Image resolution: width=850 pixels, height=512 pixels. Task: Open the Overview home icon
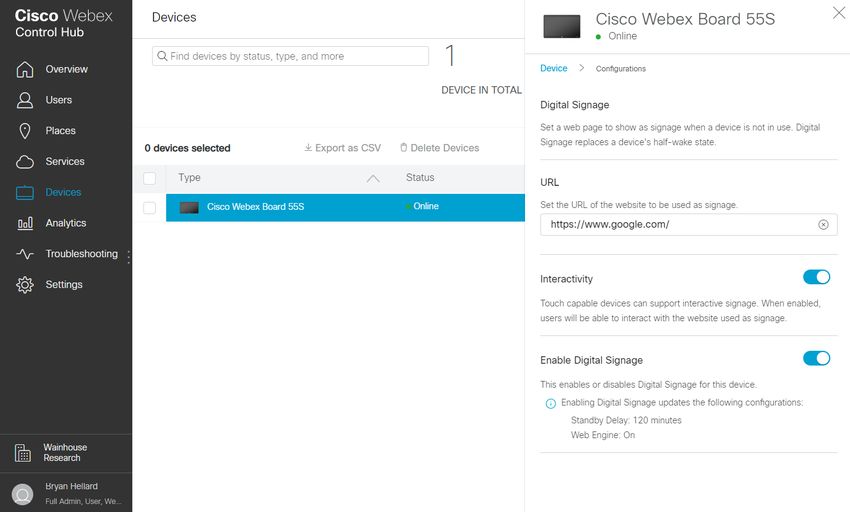(x=25, y=69)
